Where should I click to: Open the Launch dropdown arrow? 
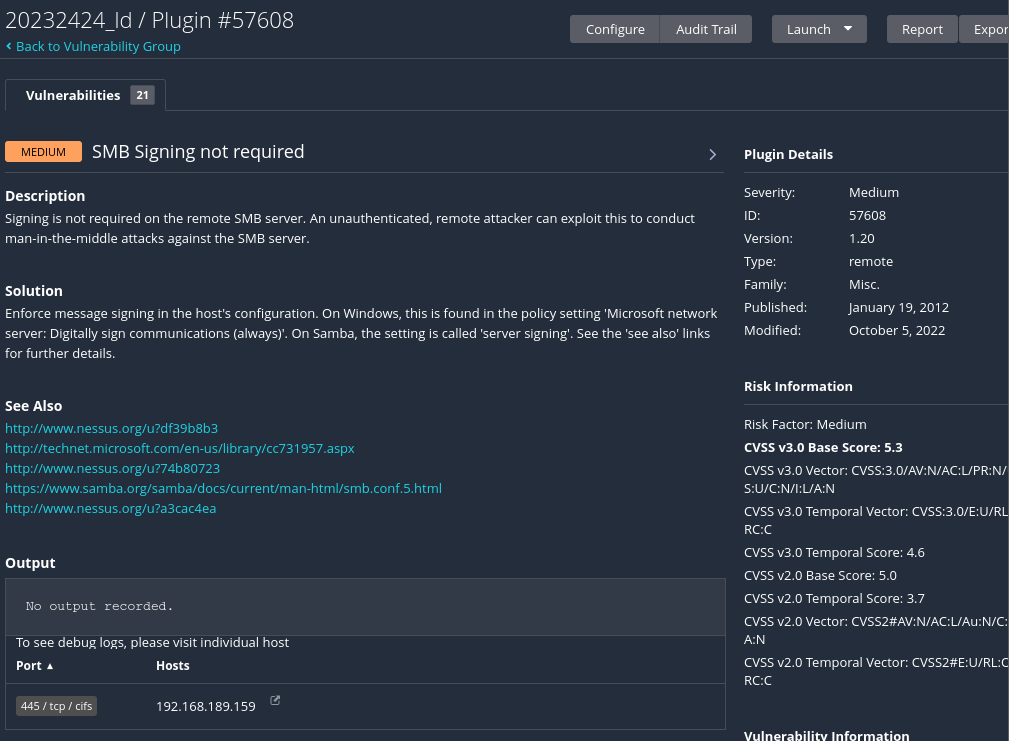point(847,29)
